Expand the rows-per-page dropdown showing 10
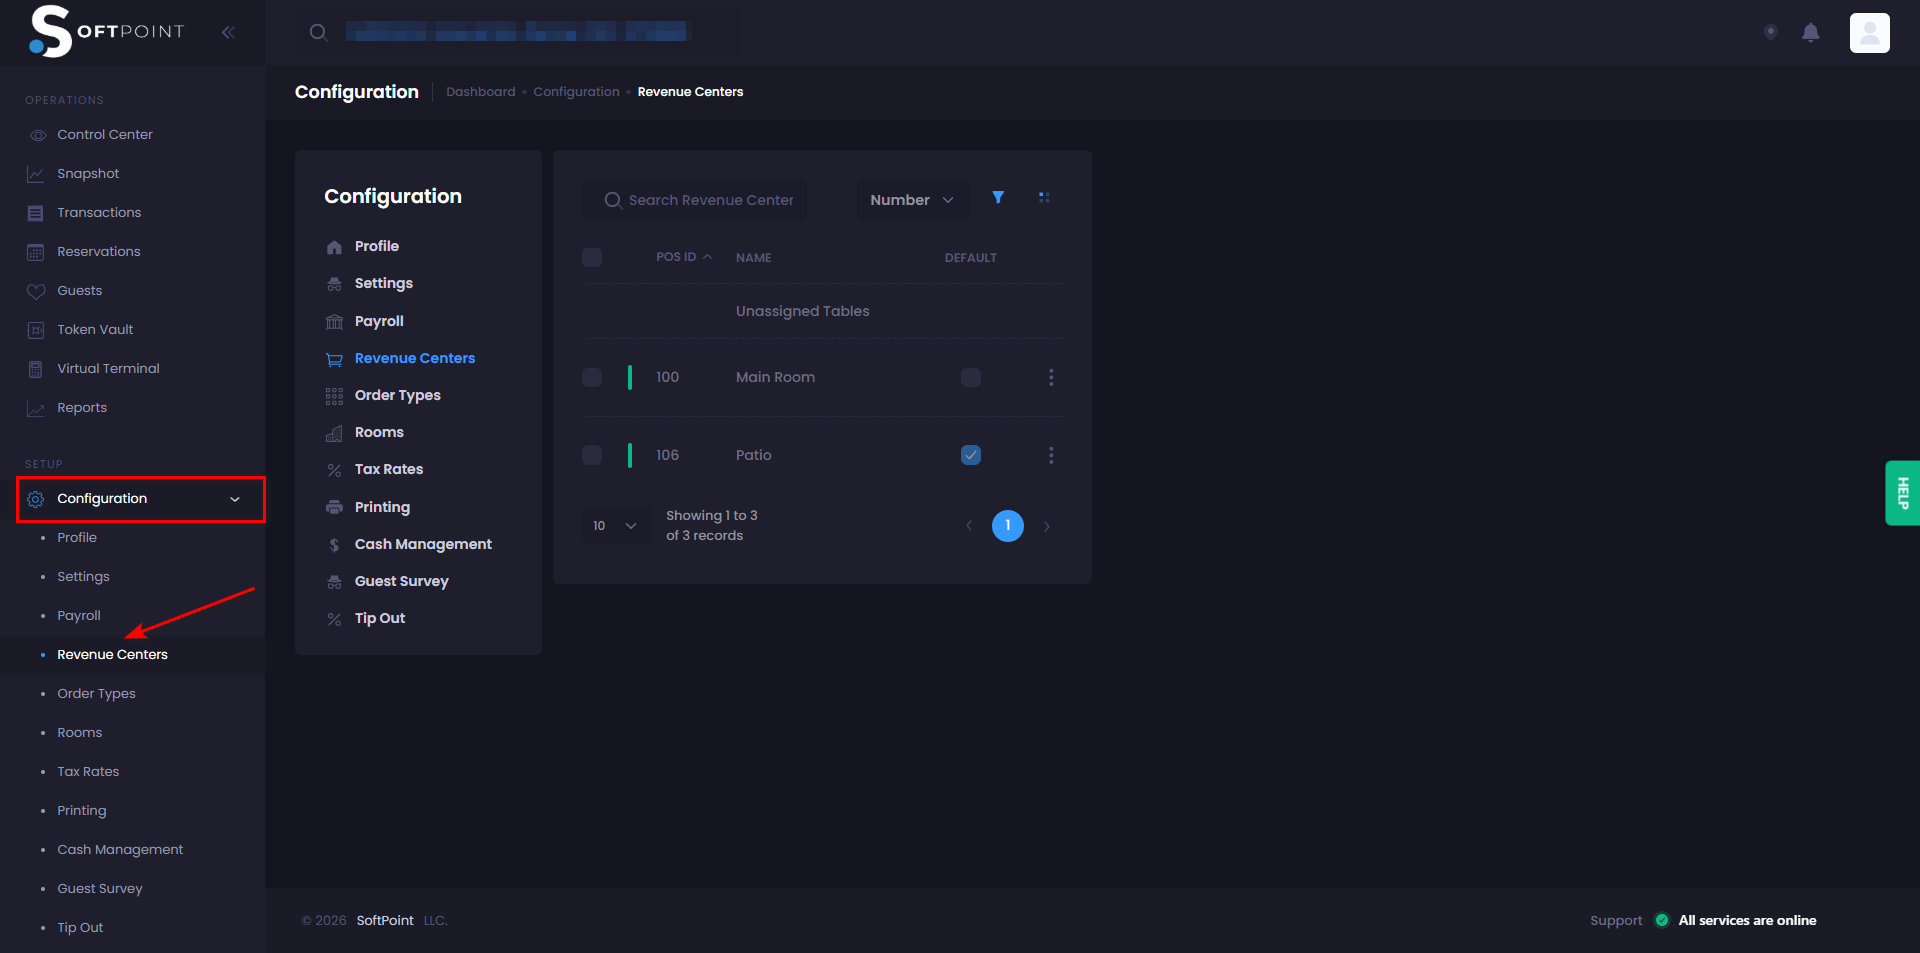This screenshot has height=953, width=1920. coord(614,526)
